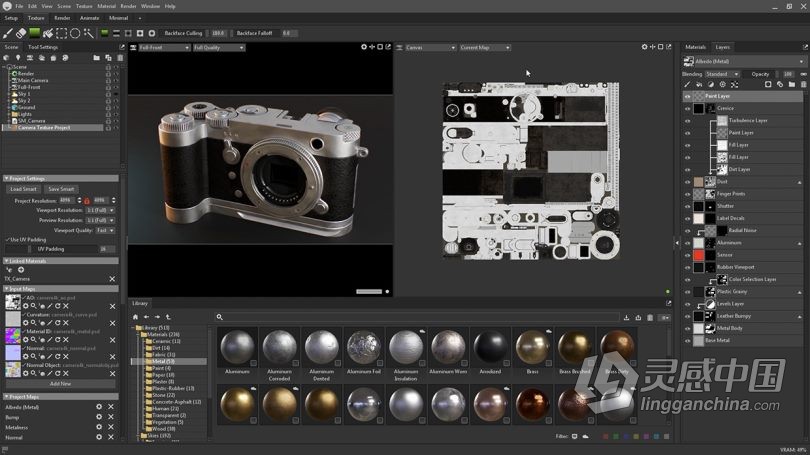Pop out the Canvas viewport
The width and height of the screenshot is (810, 455).
coord(668,47)
